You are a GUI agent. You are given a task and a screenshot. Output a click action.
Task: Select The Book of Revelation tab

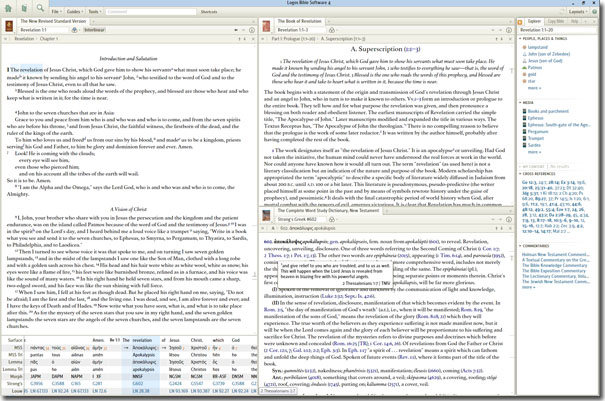point(299,21)
